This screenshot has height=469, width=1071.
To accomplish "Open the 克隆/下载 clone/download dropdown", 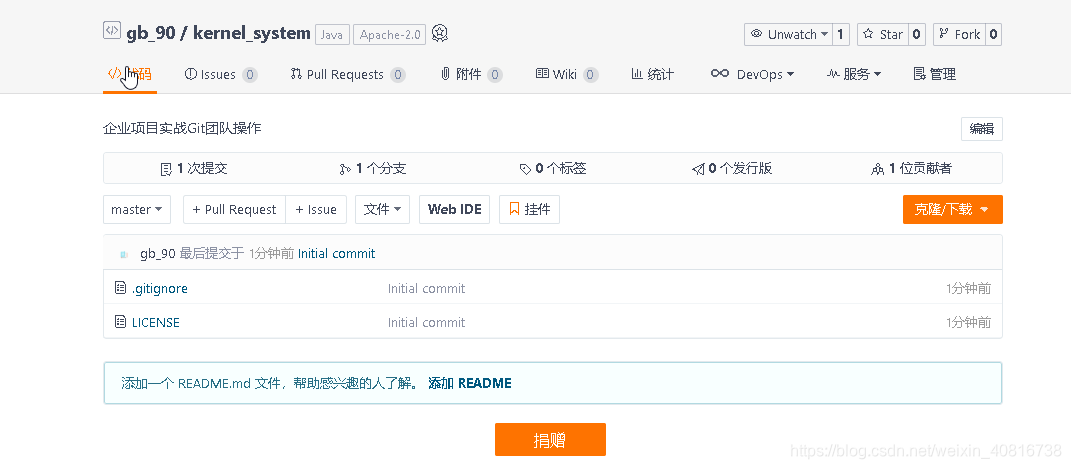I will 952,210.
